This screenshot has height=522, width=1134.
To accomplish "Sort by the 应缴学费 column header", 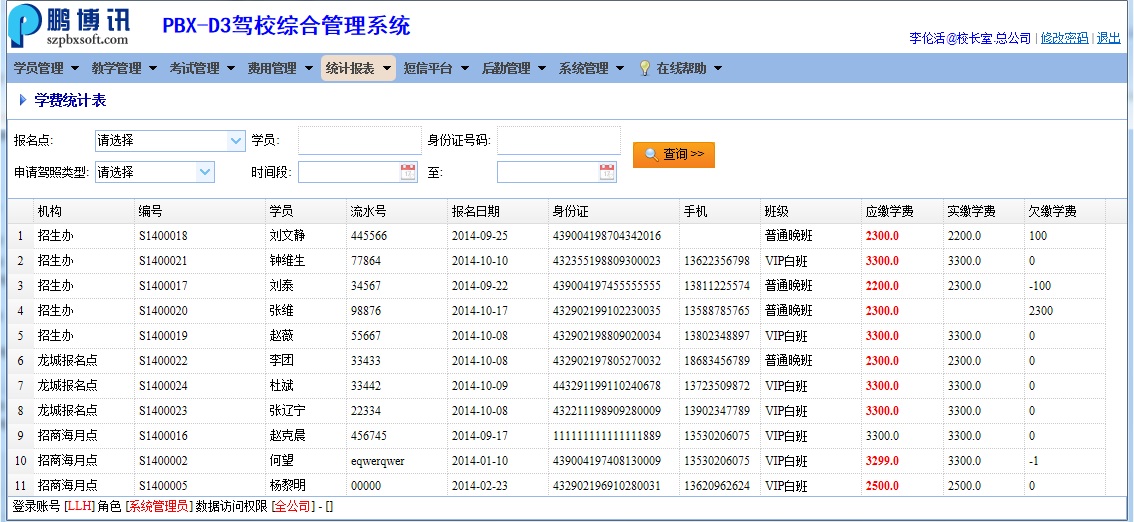I will coord(902,211).
